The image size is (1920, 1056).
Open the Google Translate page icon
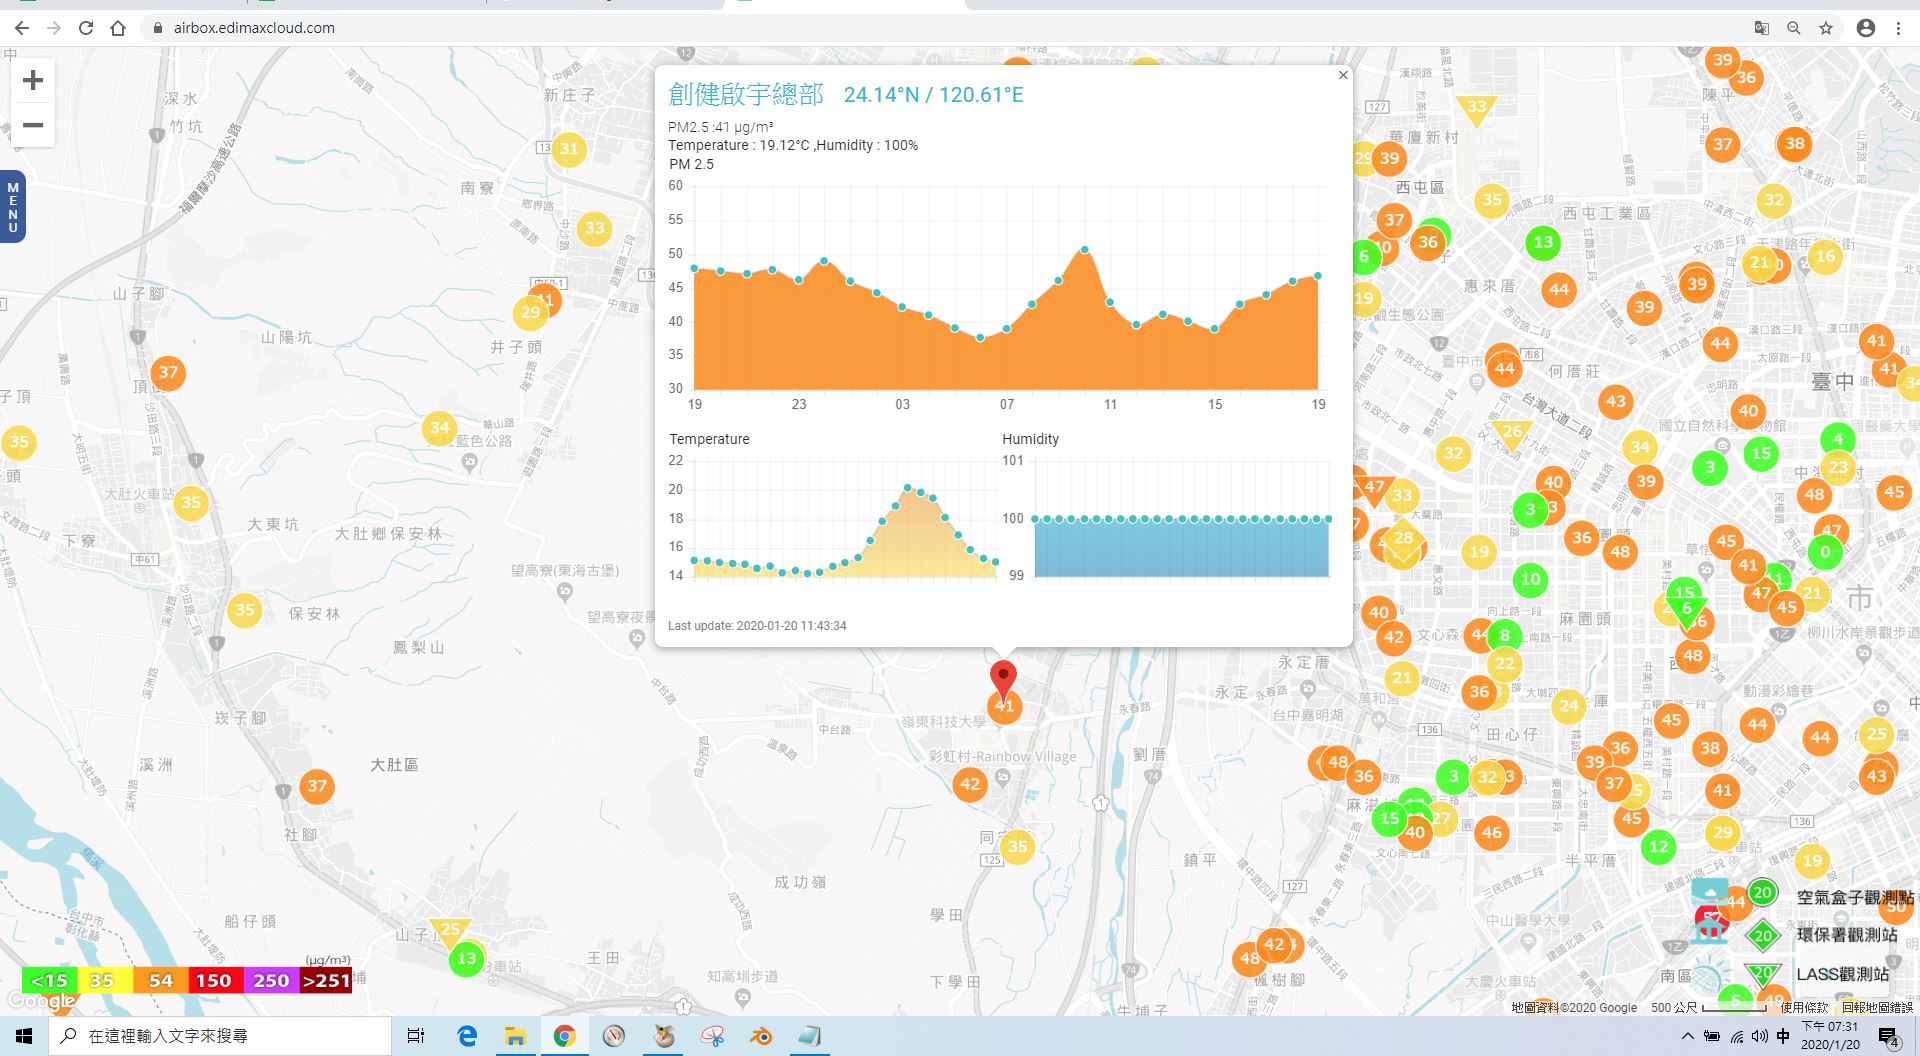tap(1762, 28)
